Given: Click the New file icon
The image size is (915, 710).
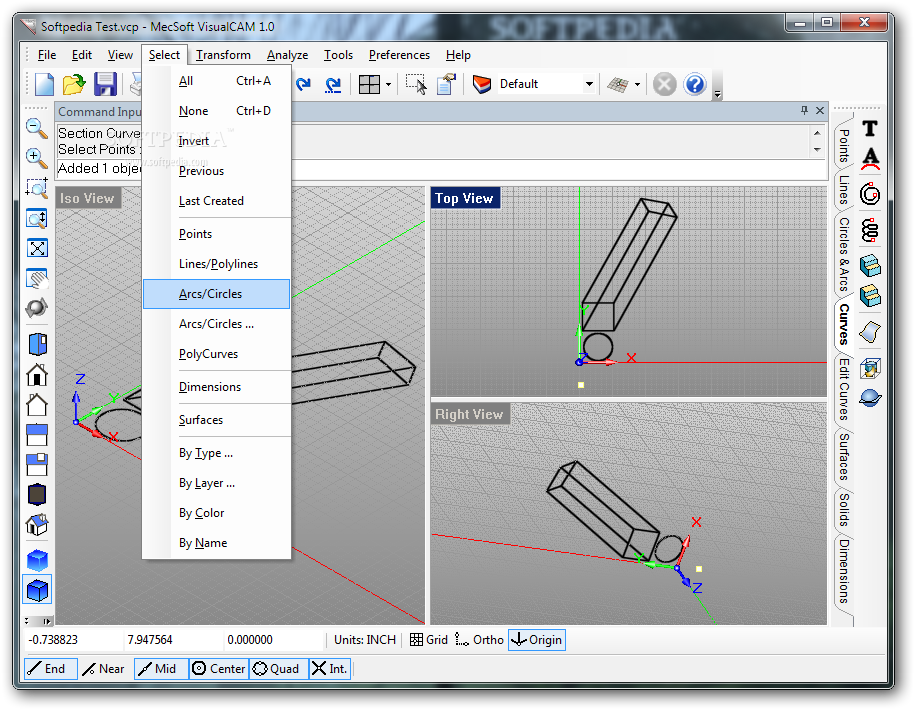Looking at the screenshot, I should pos(44,84).
